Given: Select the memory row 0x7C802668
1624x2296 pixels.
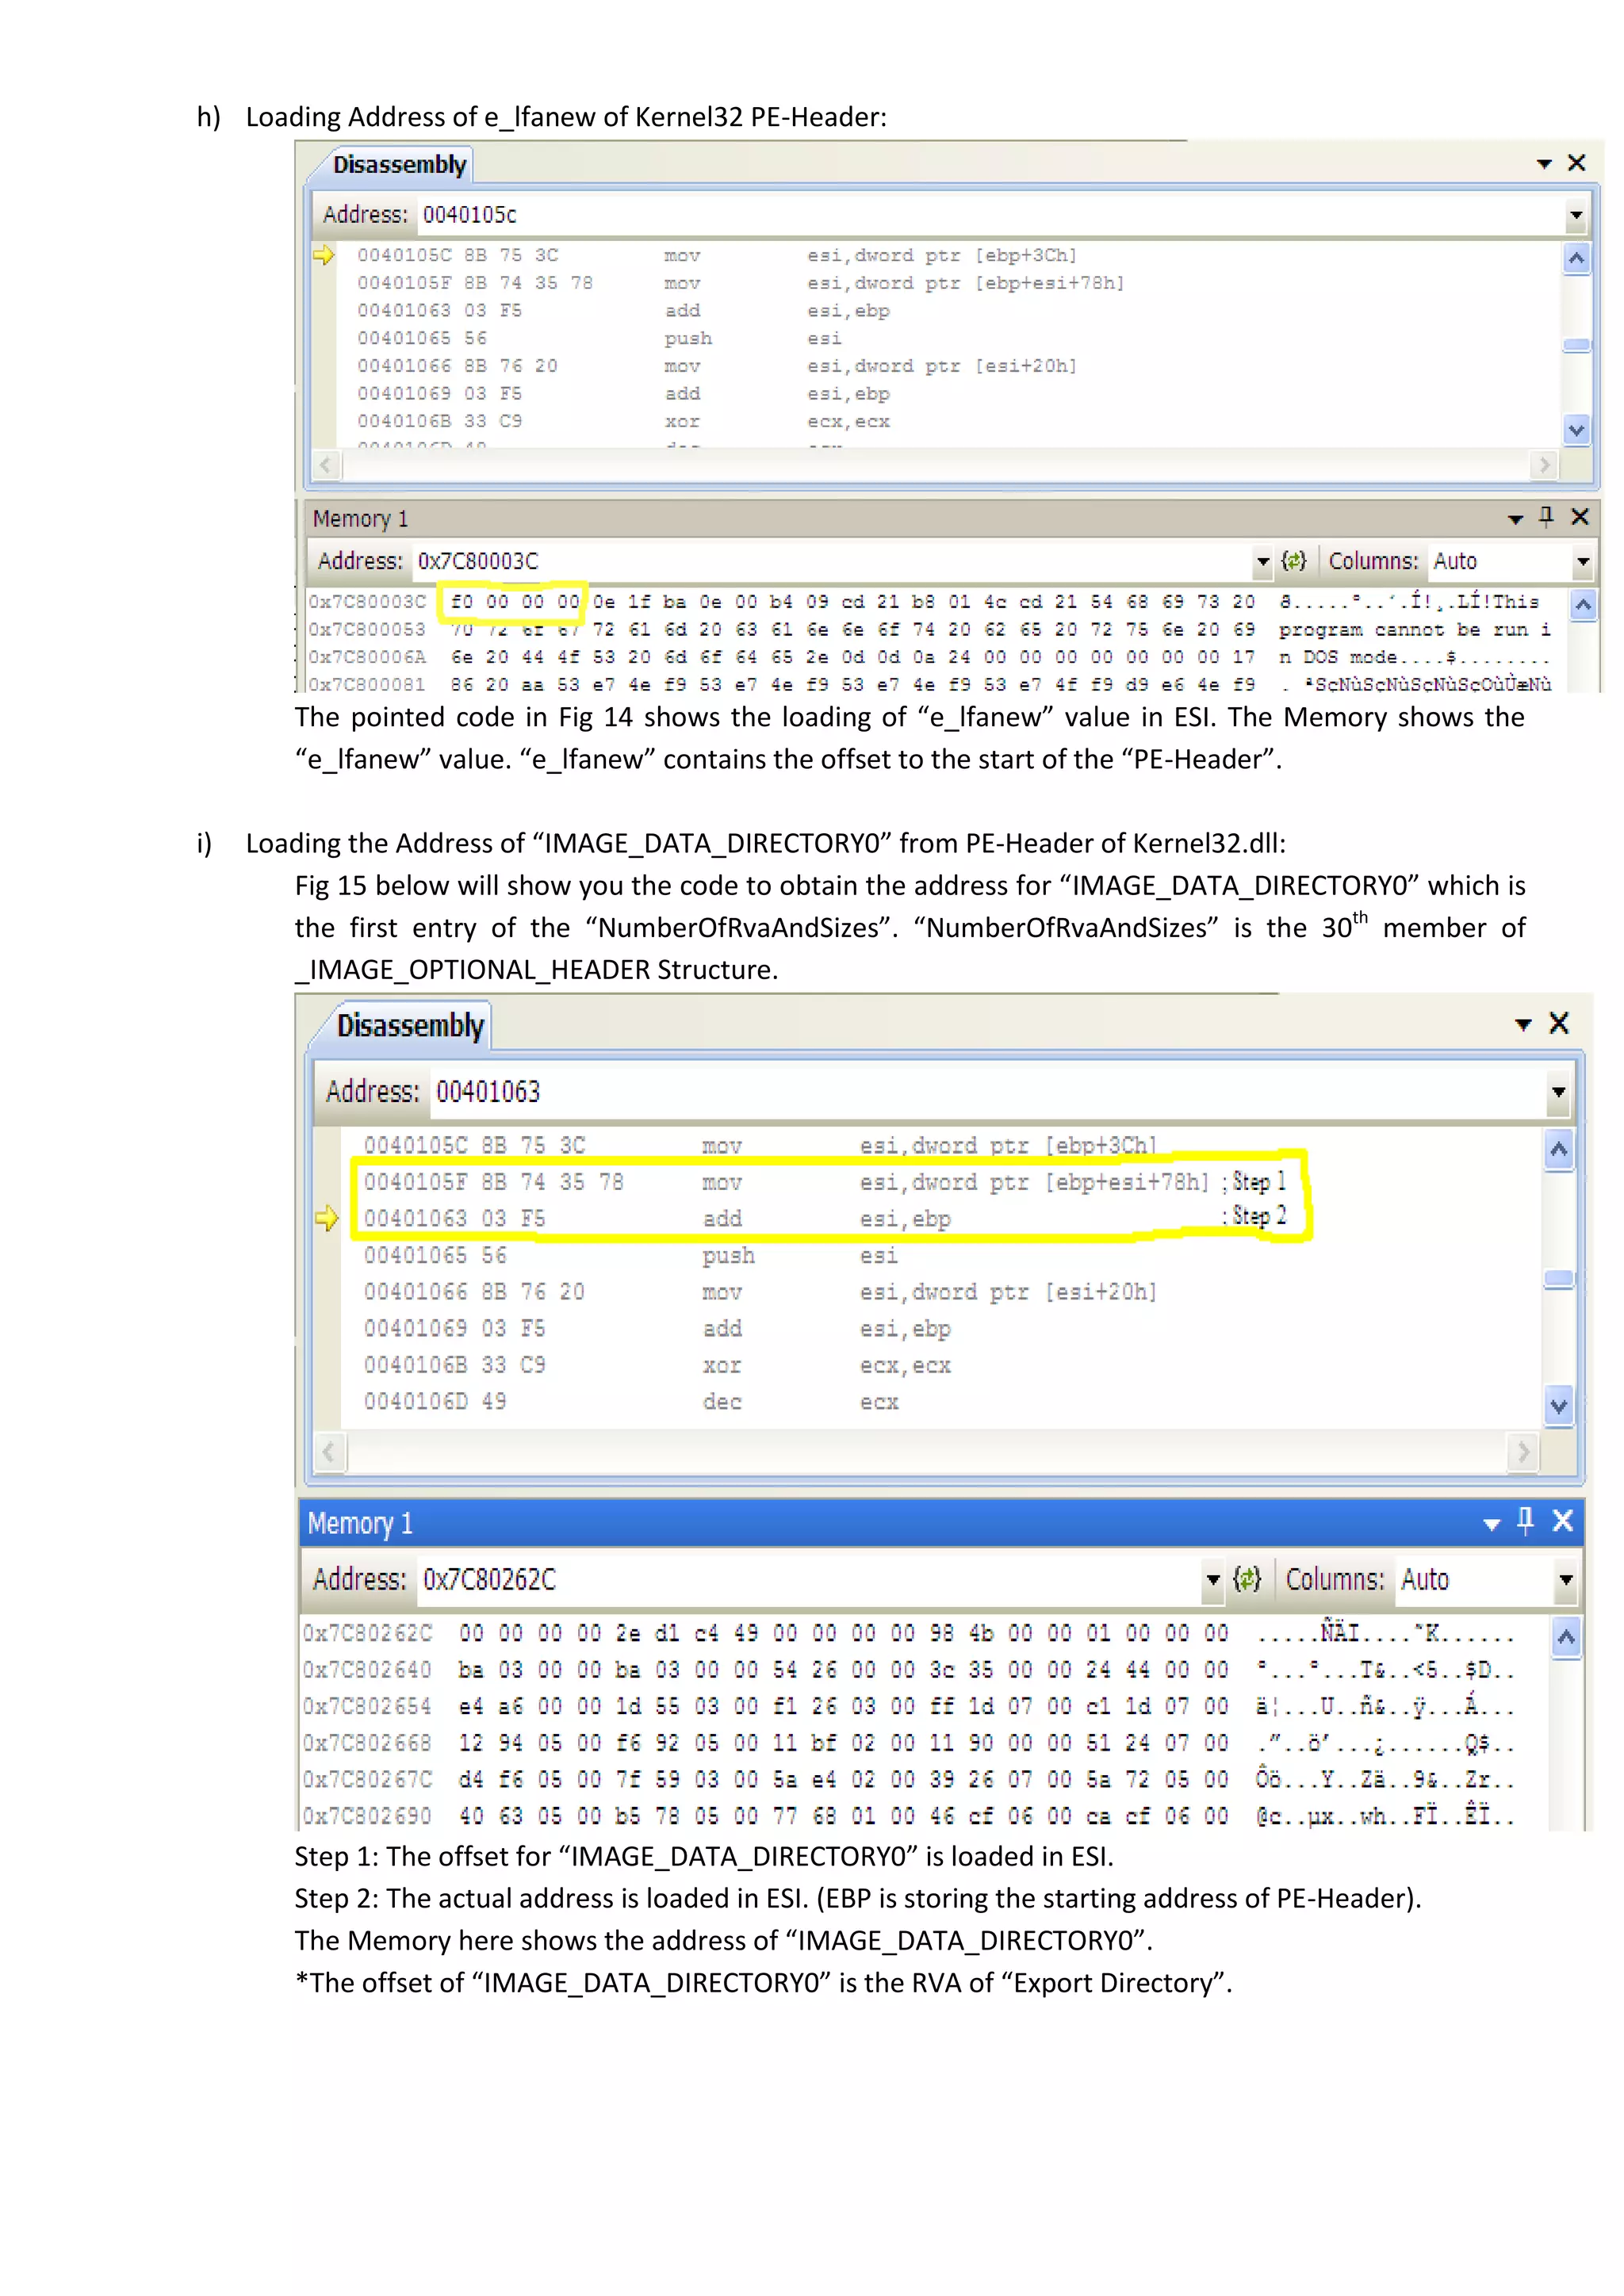Looking at the screenshot, I should [908, 1742].
